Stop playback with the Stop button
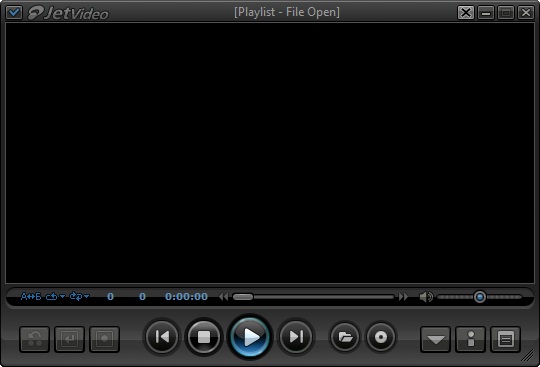 pyautogui.click(x=204, y=337)
